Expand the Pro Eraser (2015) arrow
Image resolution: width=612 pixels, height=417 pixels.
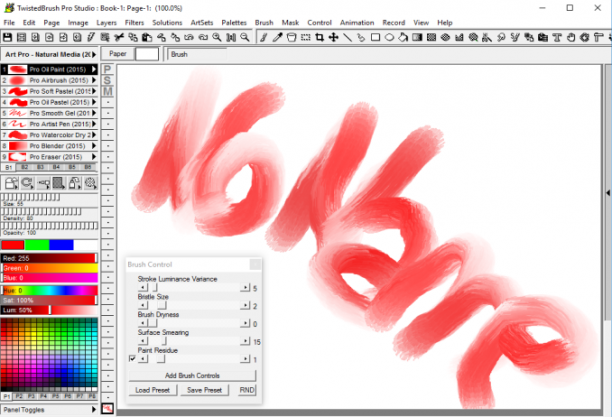[94, 157]
